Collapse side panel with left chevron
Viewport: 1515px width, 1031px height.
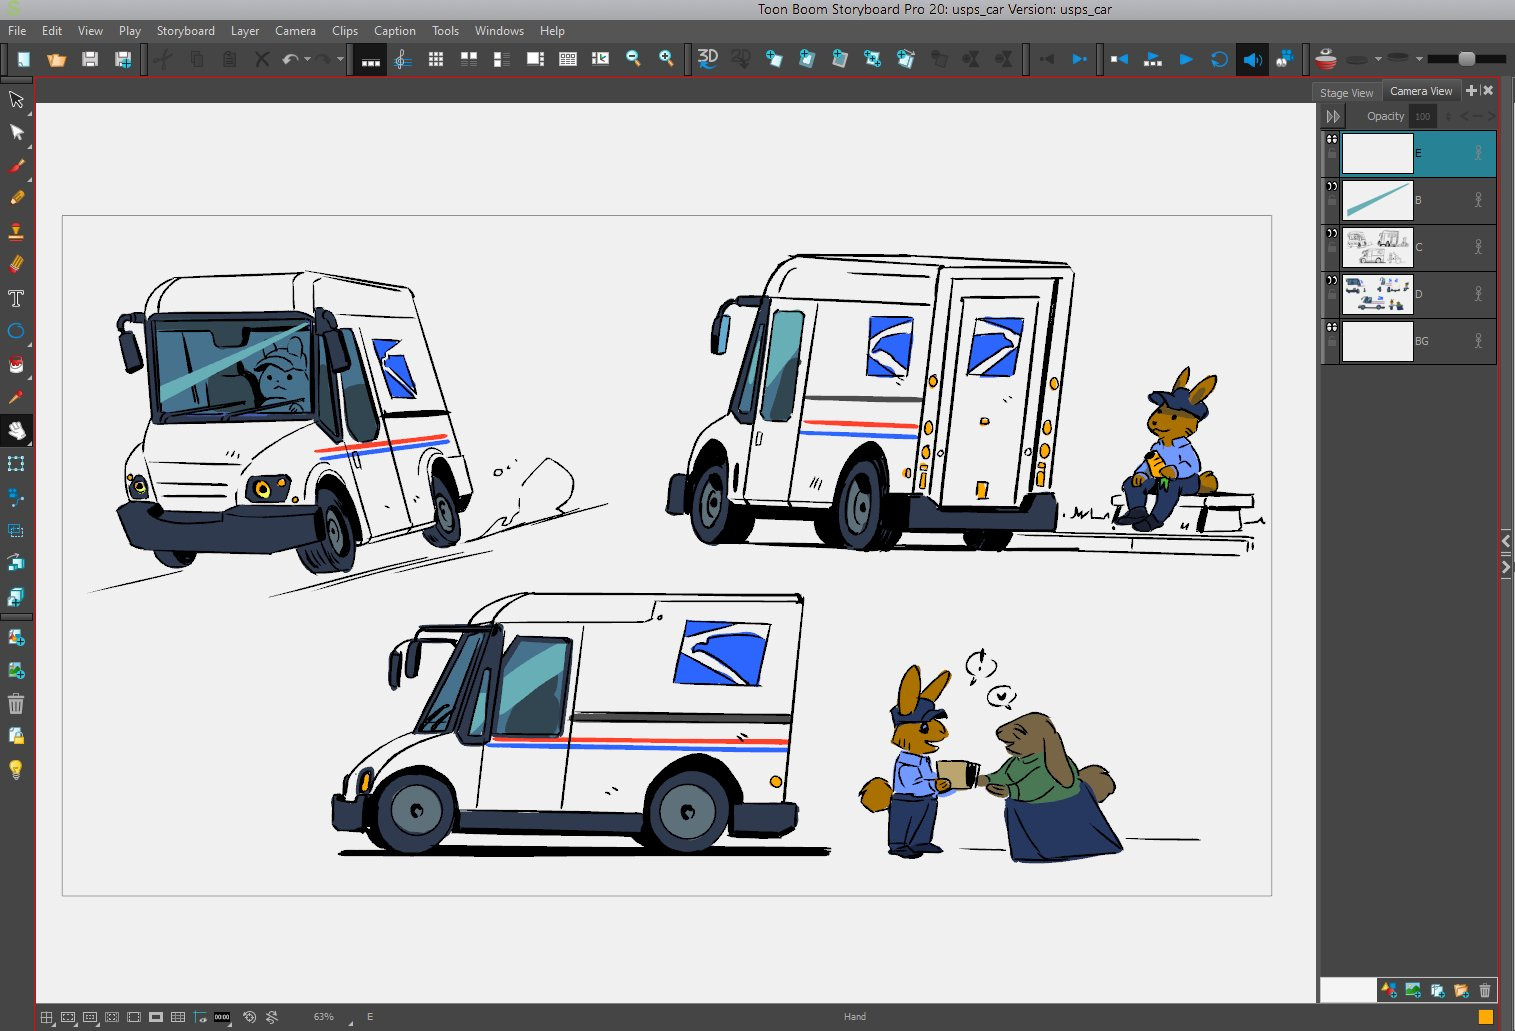pos(1506,541)
